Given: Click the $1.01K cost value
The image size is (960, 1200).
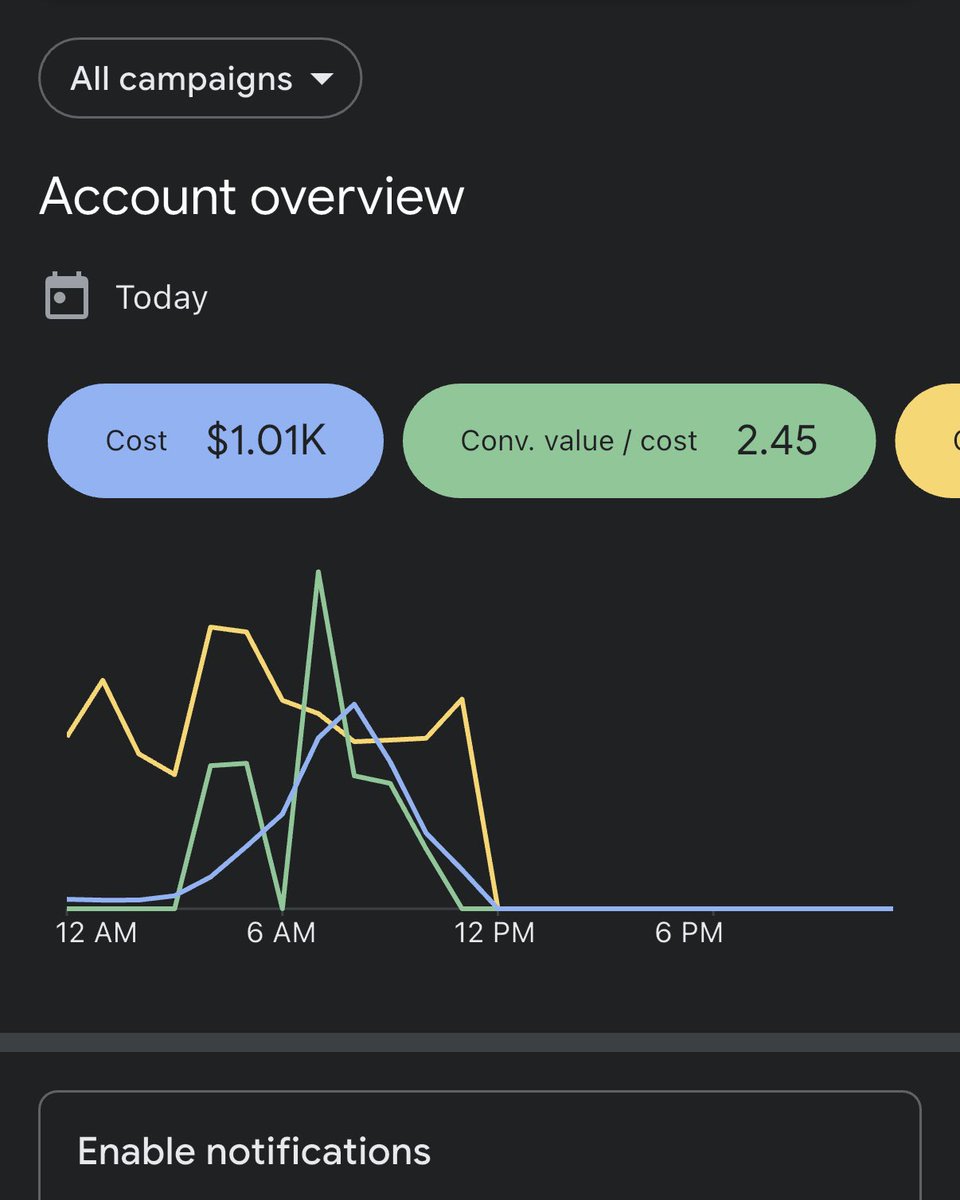Looking at the screenshot, I should pyautogui.click(x=266, y=441).
